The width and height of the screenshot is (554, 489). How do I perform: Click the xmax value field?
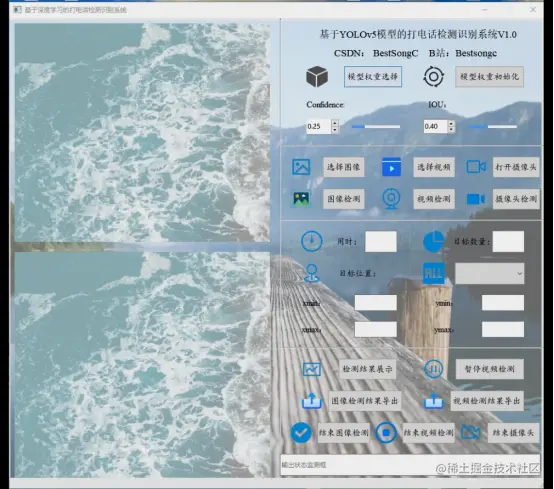(x=376, y=329)
